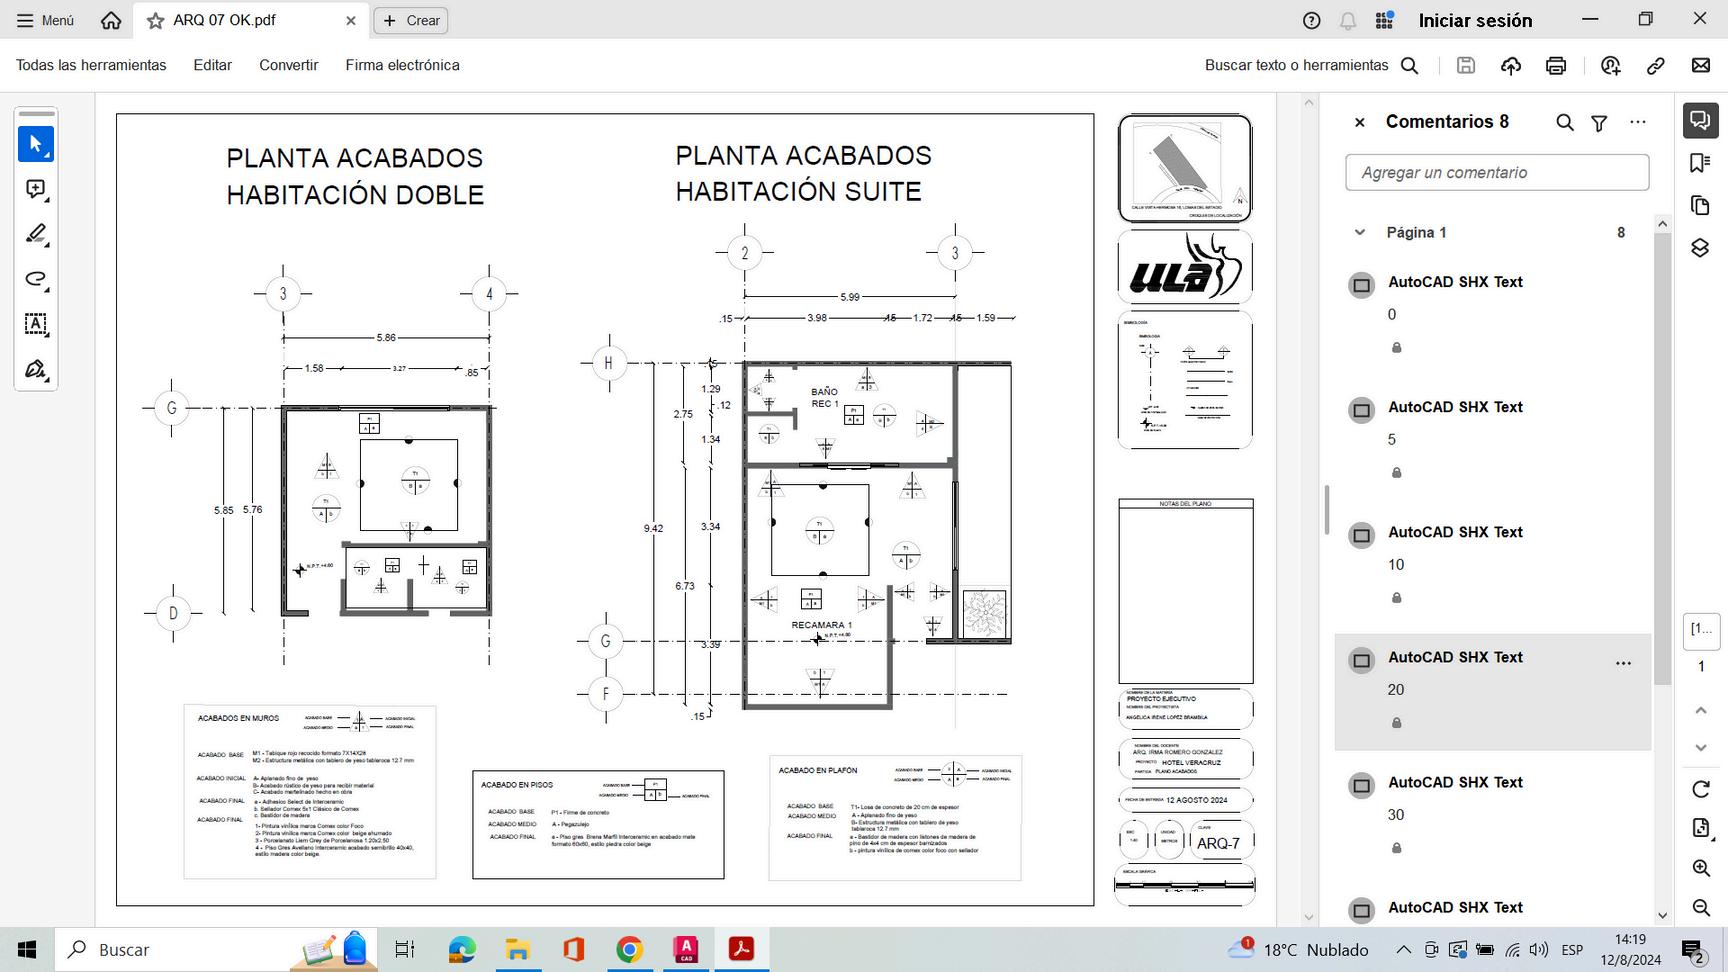Select the ARQ 07 OK.pdf tab

251,20
